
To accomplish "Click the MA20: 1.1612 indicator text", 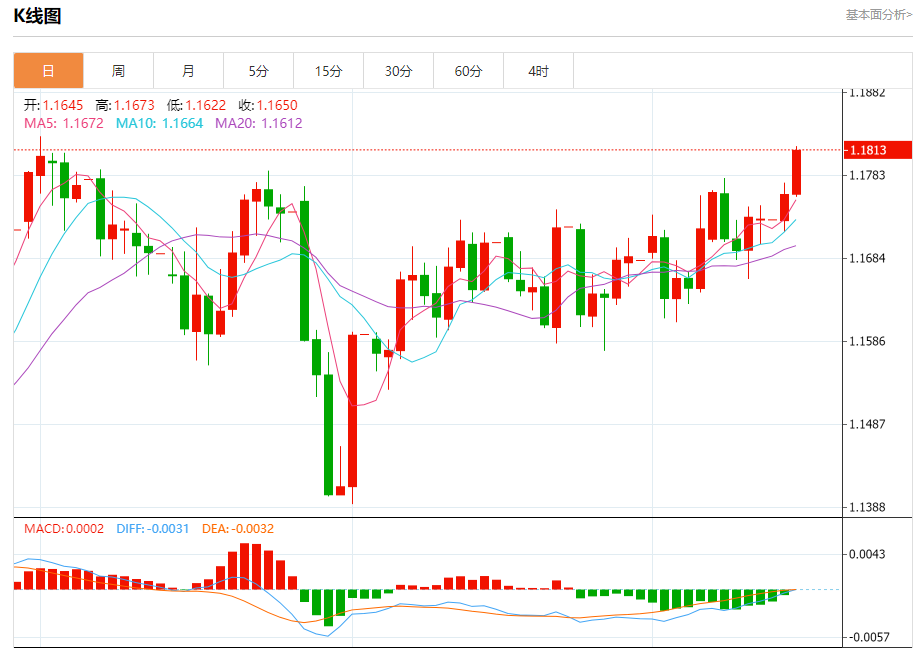I will click(x=259, y=123).
